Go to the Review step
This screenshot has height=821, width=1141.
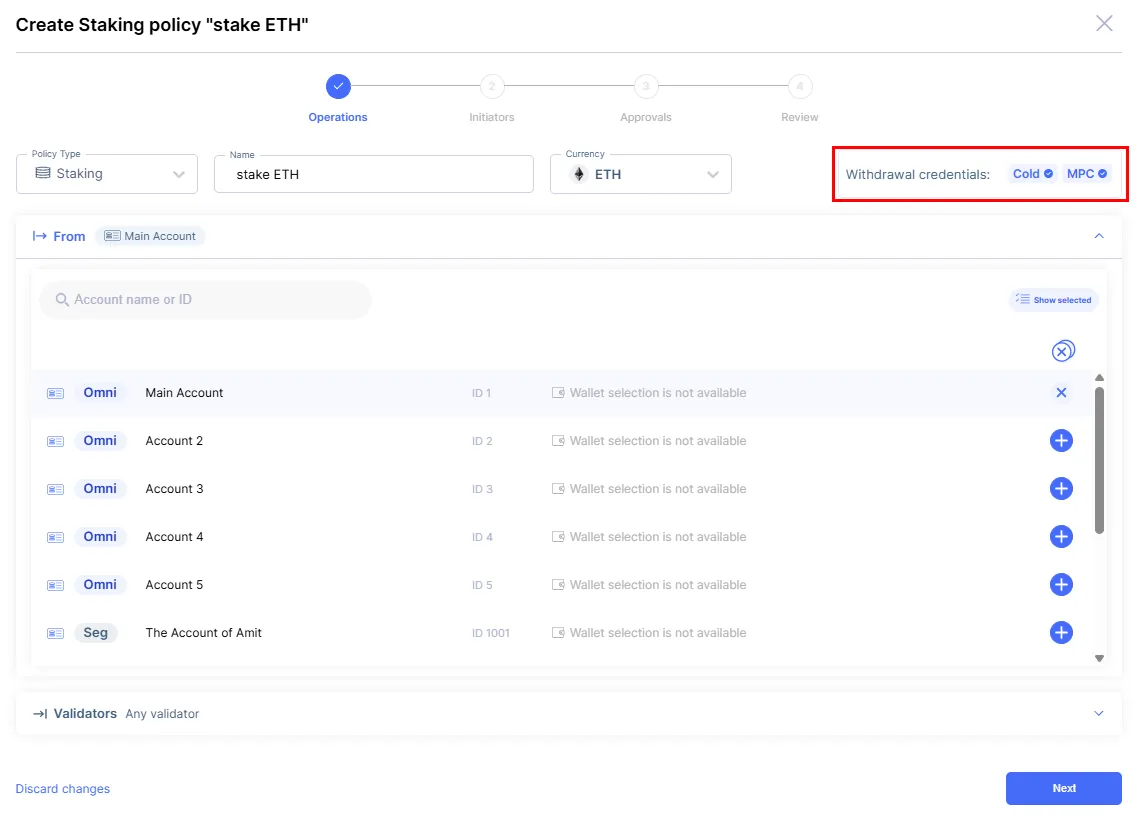tap(800, 86)
